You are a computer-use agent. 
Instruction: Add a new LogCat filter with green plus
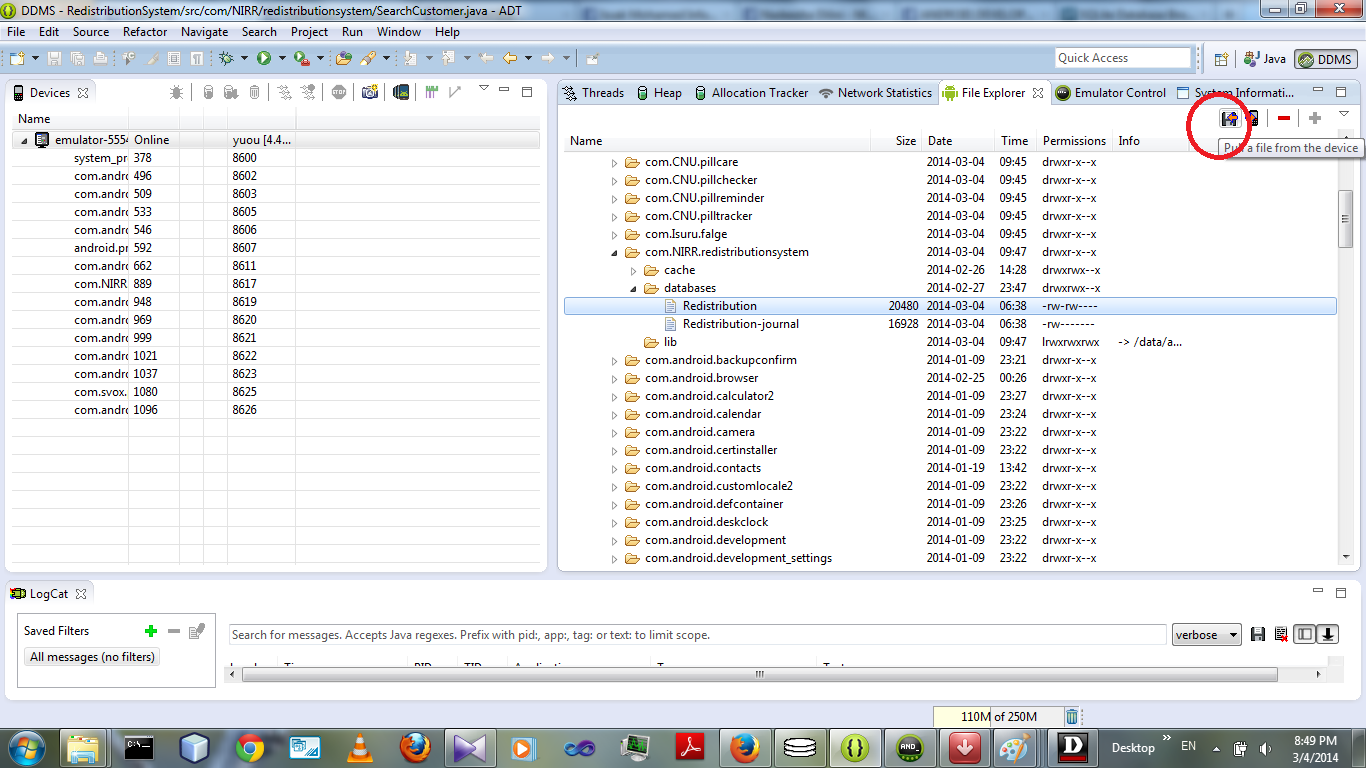coord(151,631)
